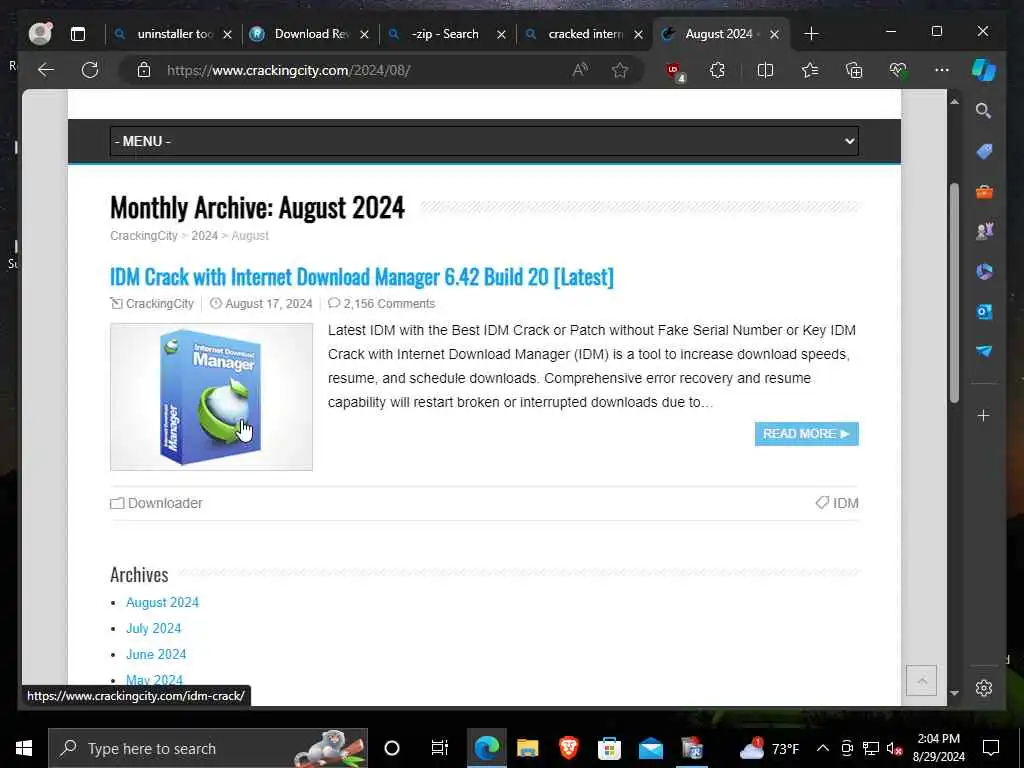This screenshot has width=1024, height=768.
Task: Open the 73°F weather widget
Action: [x=769, y=748]
